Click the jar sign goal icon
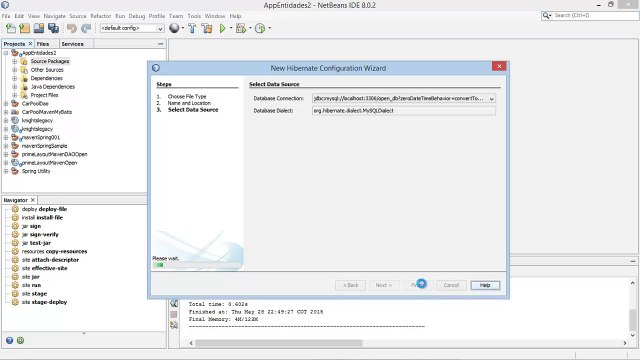This screenshot has width=640, height=360. click(16, 226)
